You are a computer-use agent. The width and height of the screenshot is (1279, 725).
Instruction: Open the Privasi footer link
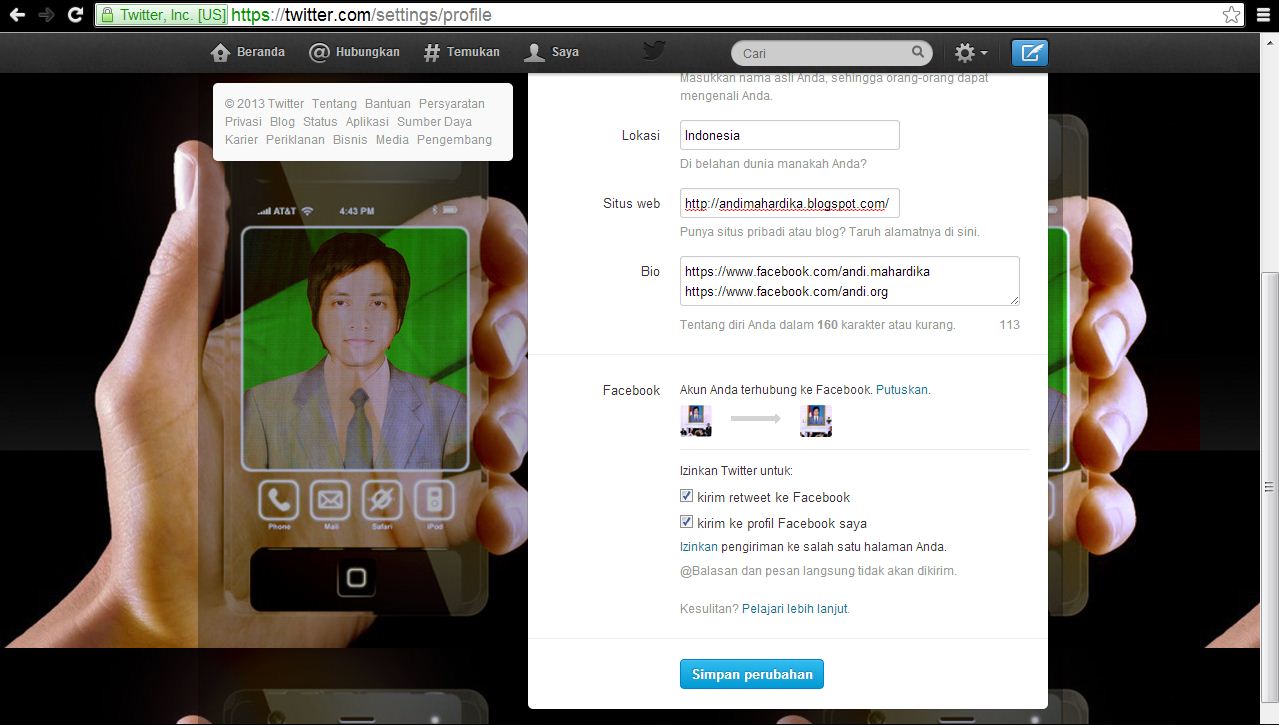tap(243, 122)
